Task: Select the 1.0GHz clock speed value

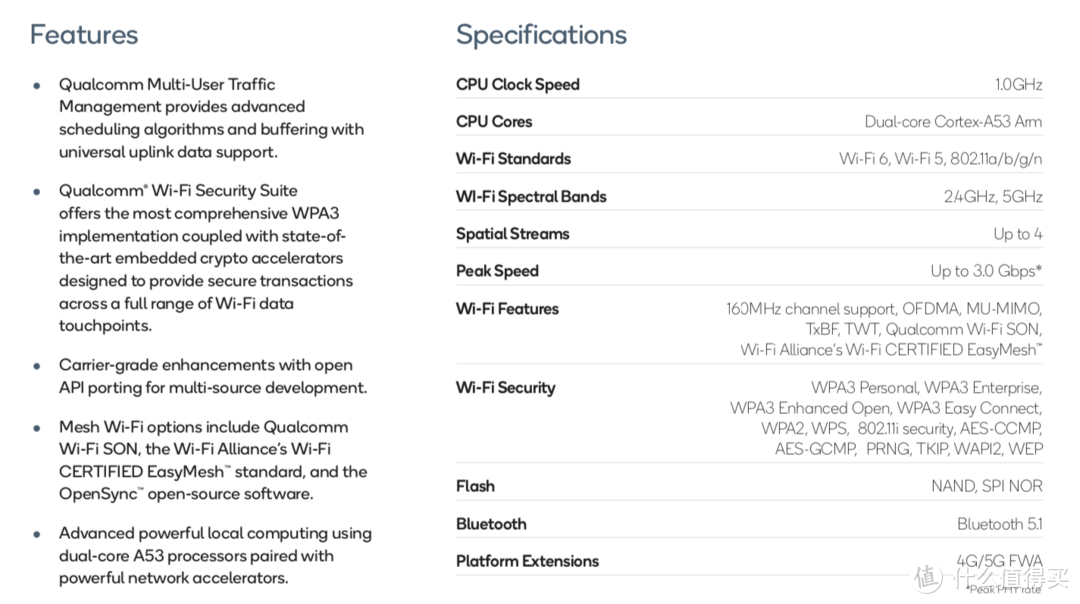Action: point(1018,84)
